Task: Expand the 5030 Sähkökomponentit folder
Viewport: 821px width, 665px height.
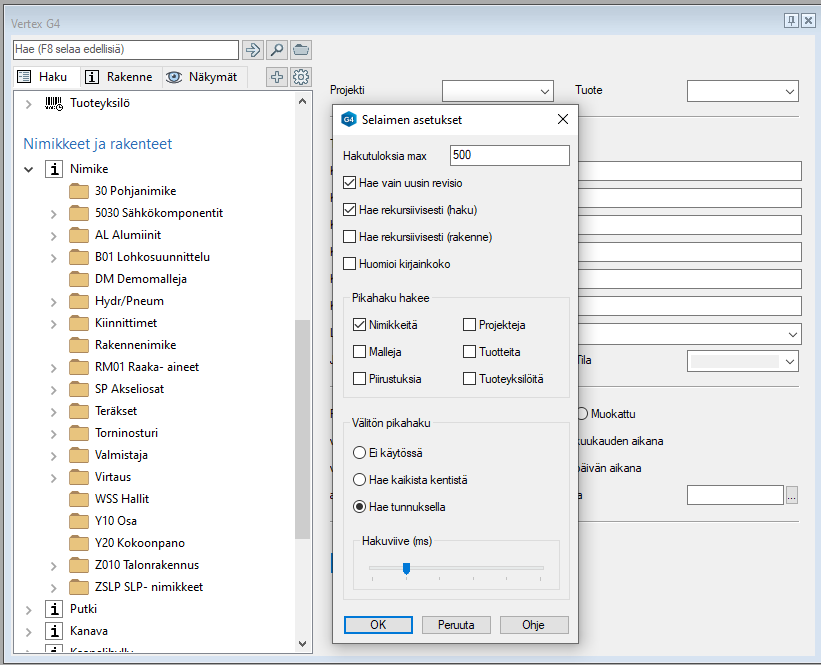Action: (x=53, y=213)
